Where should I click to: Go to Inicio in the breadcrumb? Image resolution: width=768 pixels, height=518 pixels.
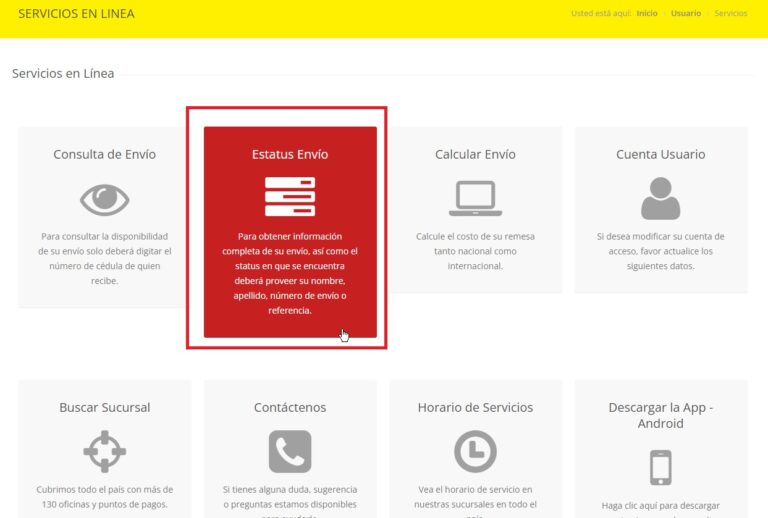tap(647, 13)
